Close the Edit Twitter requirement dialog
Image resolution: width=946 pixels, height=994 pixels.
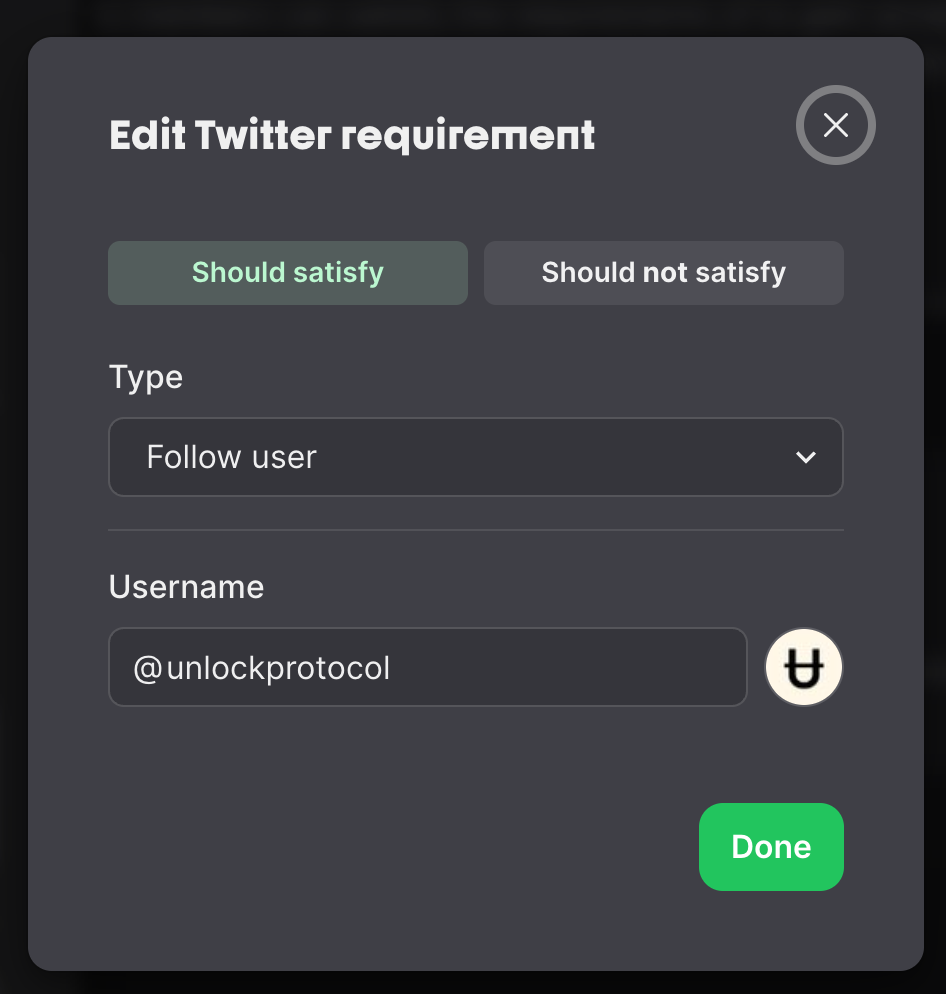tap(836, 125)
